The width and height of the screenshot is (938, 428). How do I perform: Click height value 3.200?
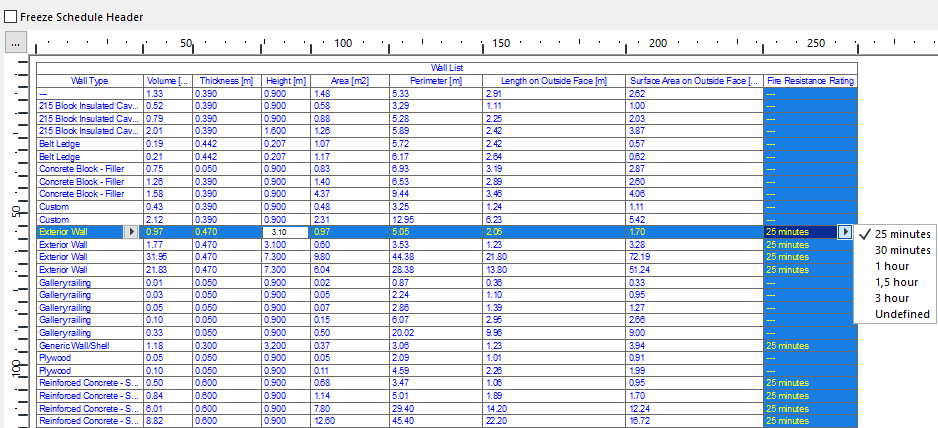pos(275,346)
